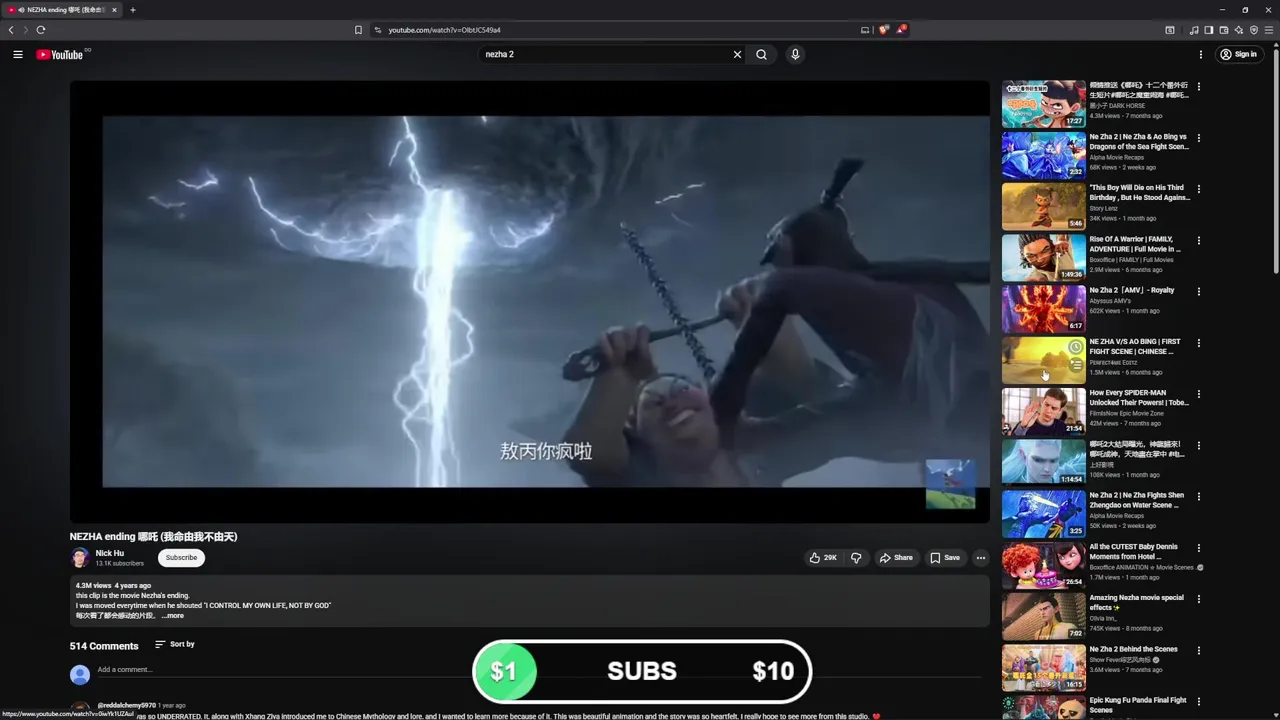
Task: Reload the page from browser toolbar
Action: 41,30
